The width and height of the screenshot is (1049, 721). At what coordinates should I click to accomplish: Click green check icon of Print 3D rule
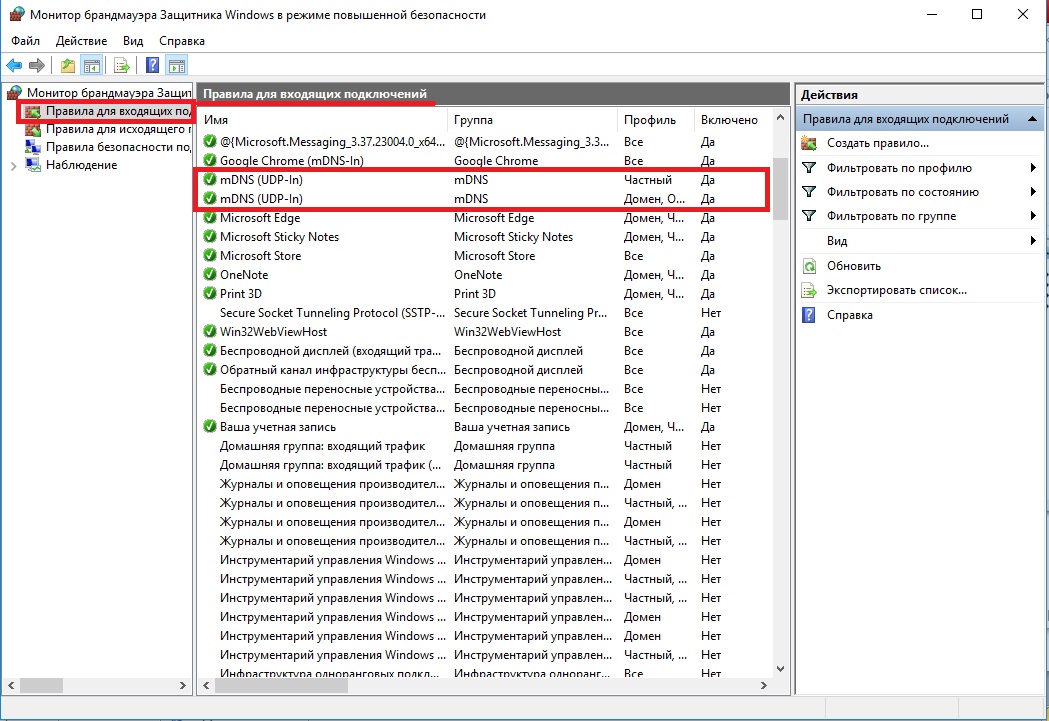[210, 294]
